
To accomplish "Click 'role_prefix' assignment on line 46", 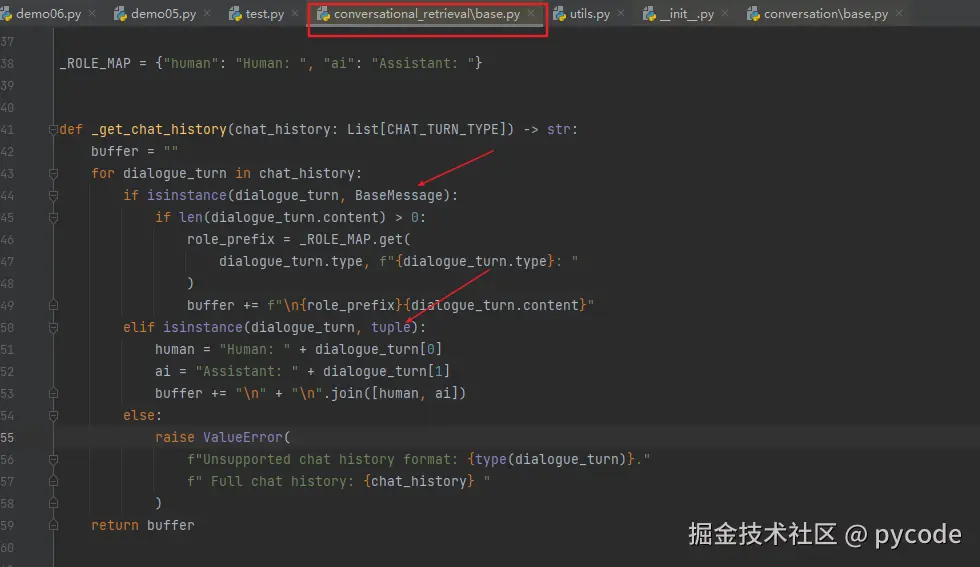I will (231, 239).
